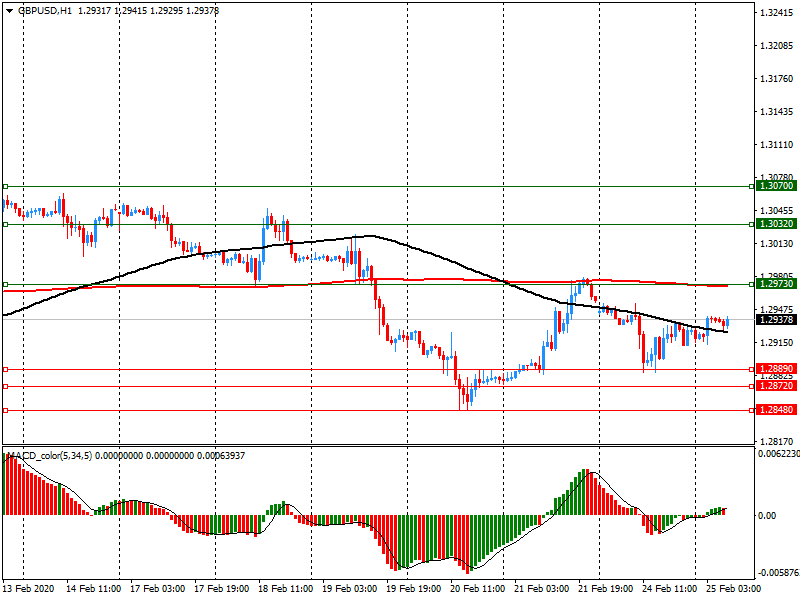The height and width of the screenshot is (600, 800).
Task: Select the 1.31760 price scale value
Action: (x=777, y=79)
